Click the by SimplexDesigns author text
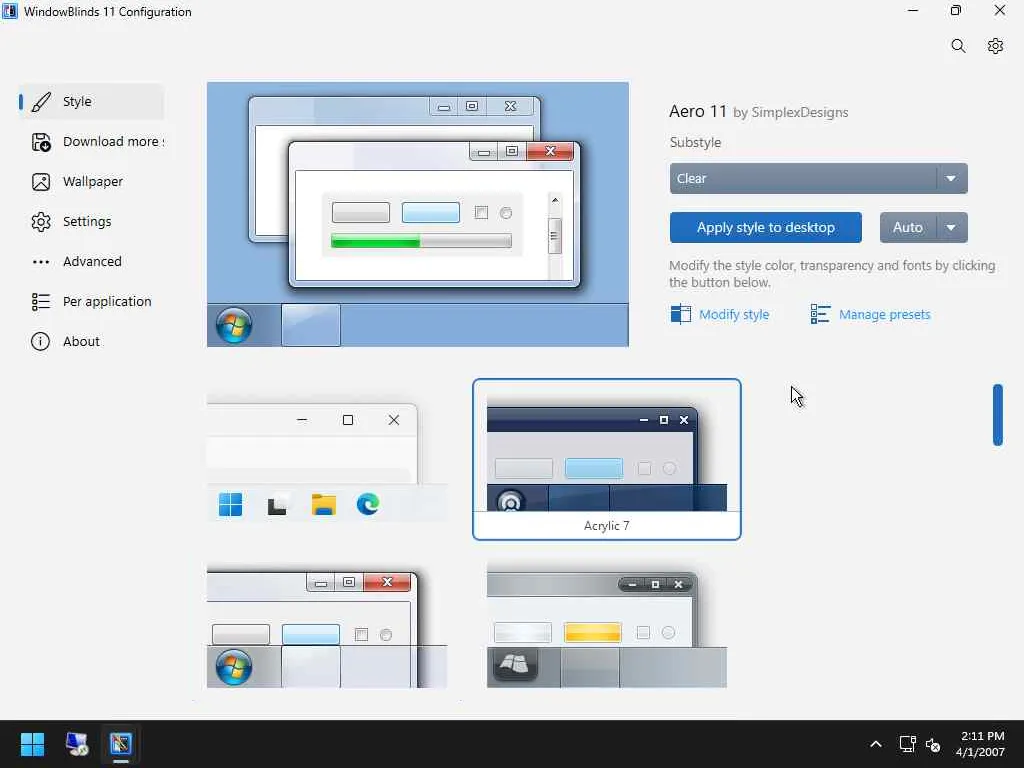This screenshot has width=1024, height=768. pyautogui.click(x=790, y=112)
